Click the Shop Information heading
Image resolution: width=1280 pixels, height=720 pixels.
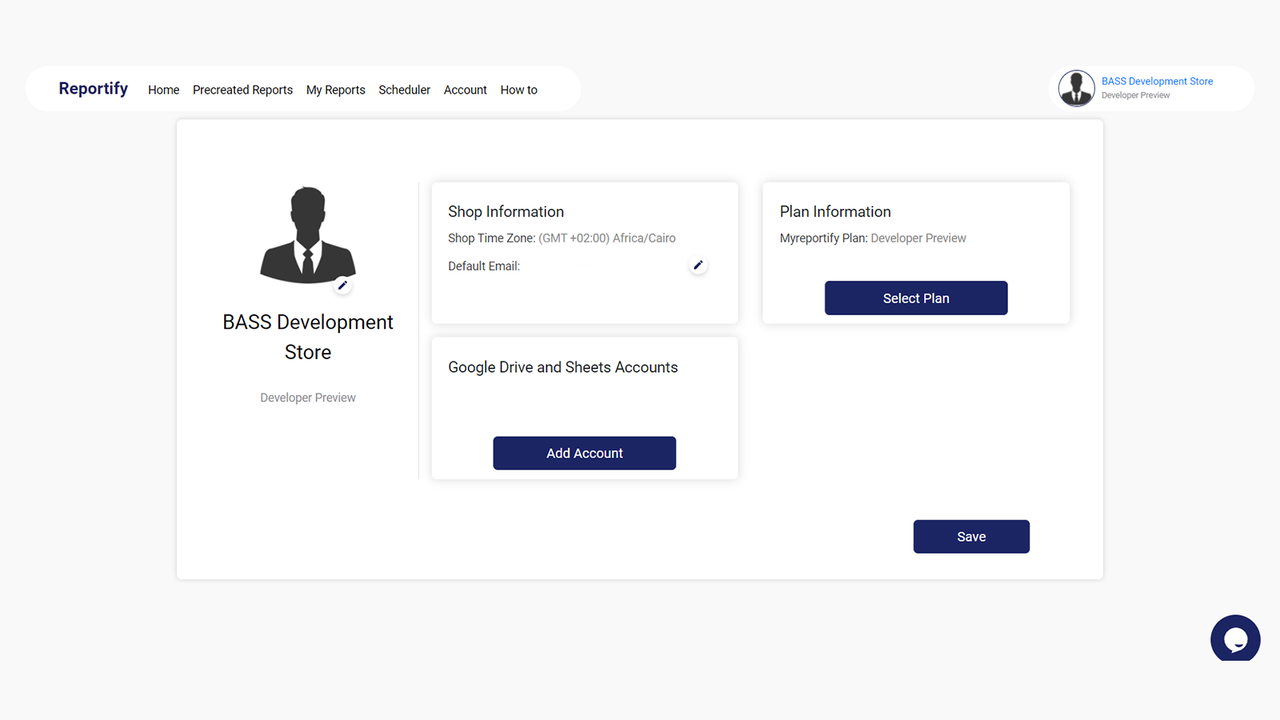[x=506, y=211]
